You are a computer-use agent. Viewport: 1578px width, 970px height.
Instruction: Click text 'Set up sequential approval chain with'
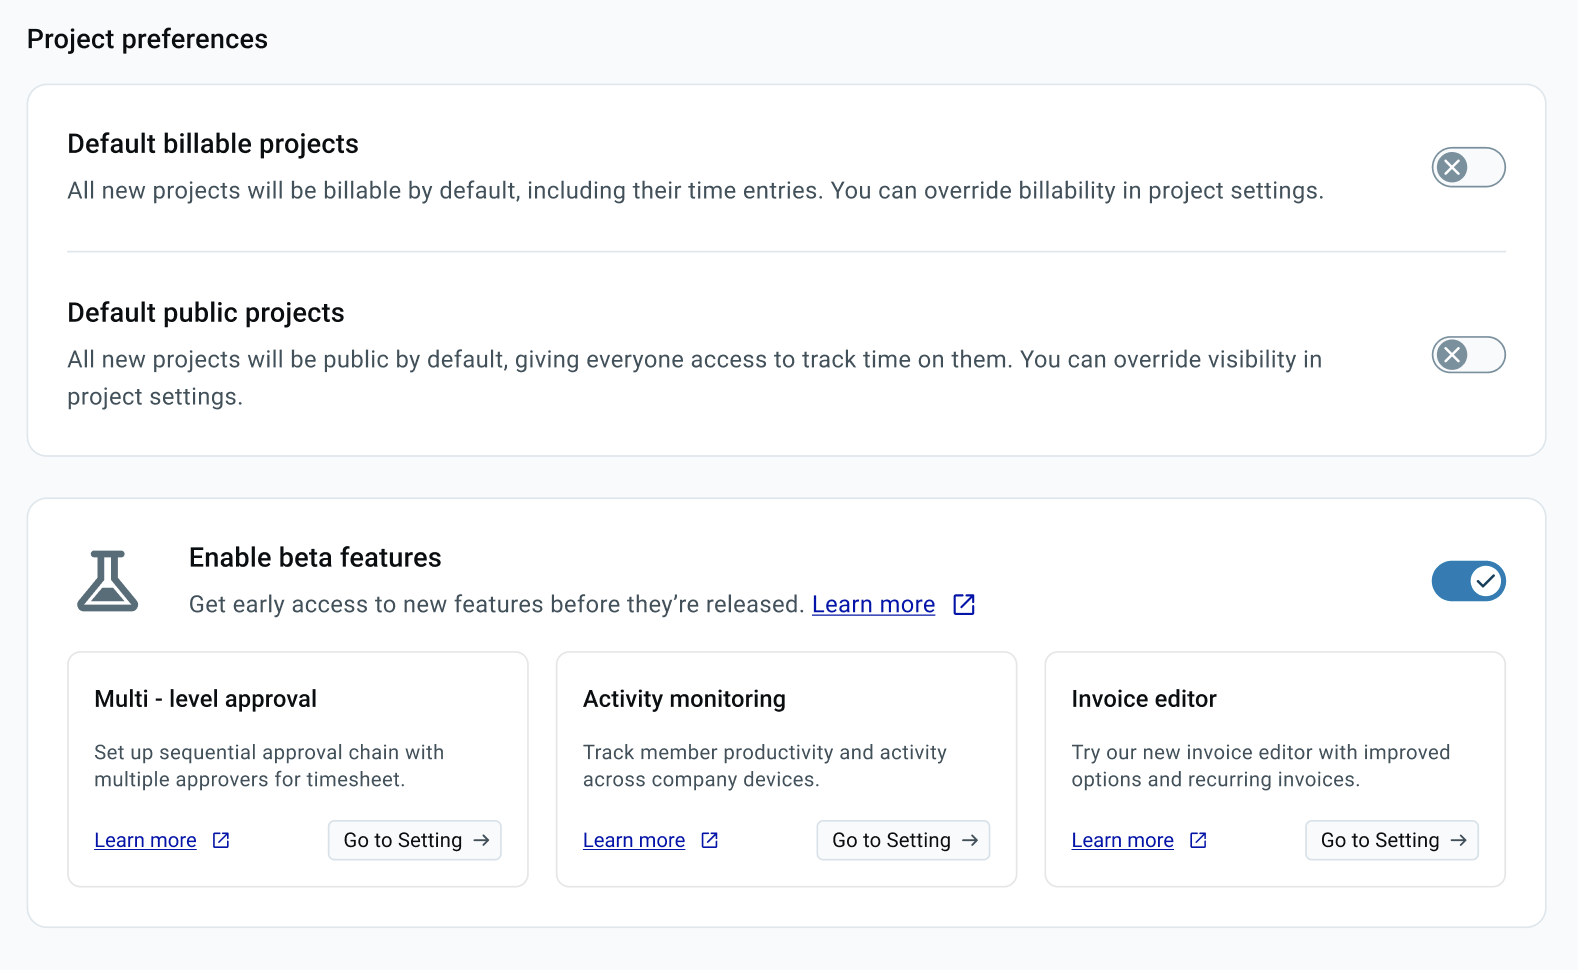point(269,752)
